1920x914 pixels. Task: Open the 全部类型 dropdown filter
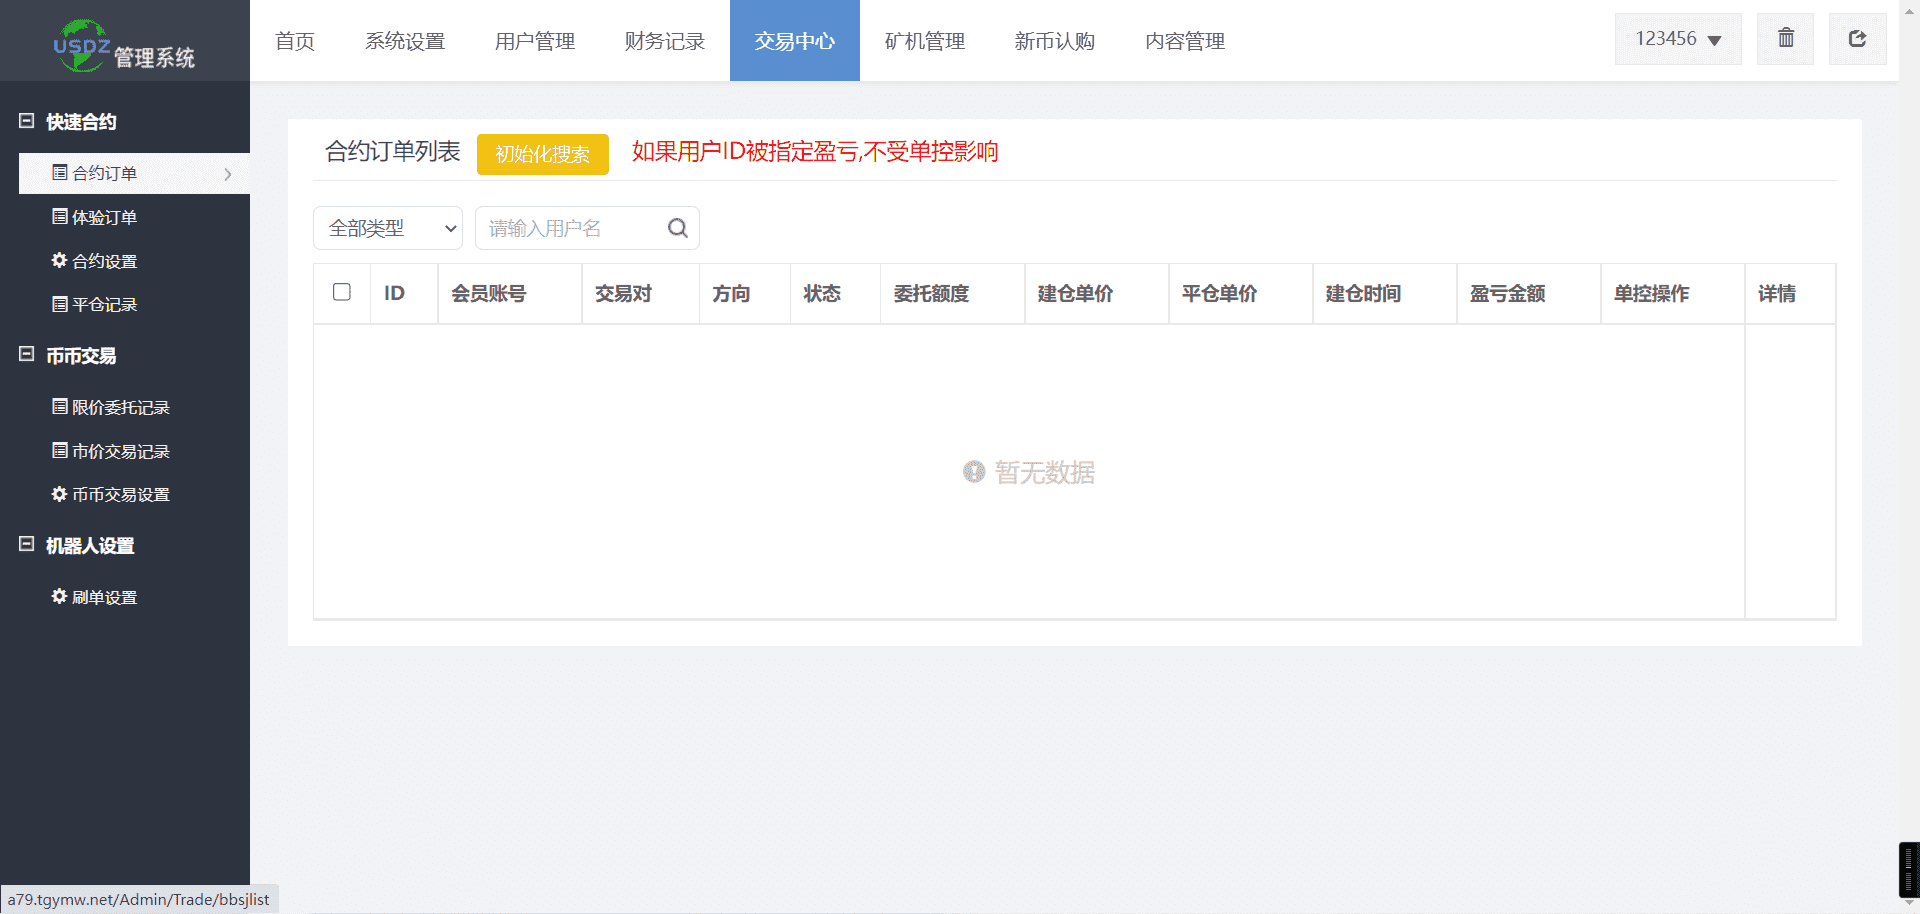[x=388, y=228]
